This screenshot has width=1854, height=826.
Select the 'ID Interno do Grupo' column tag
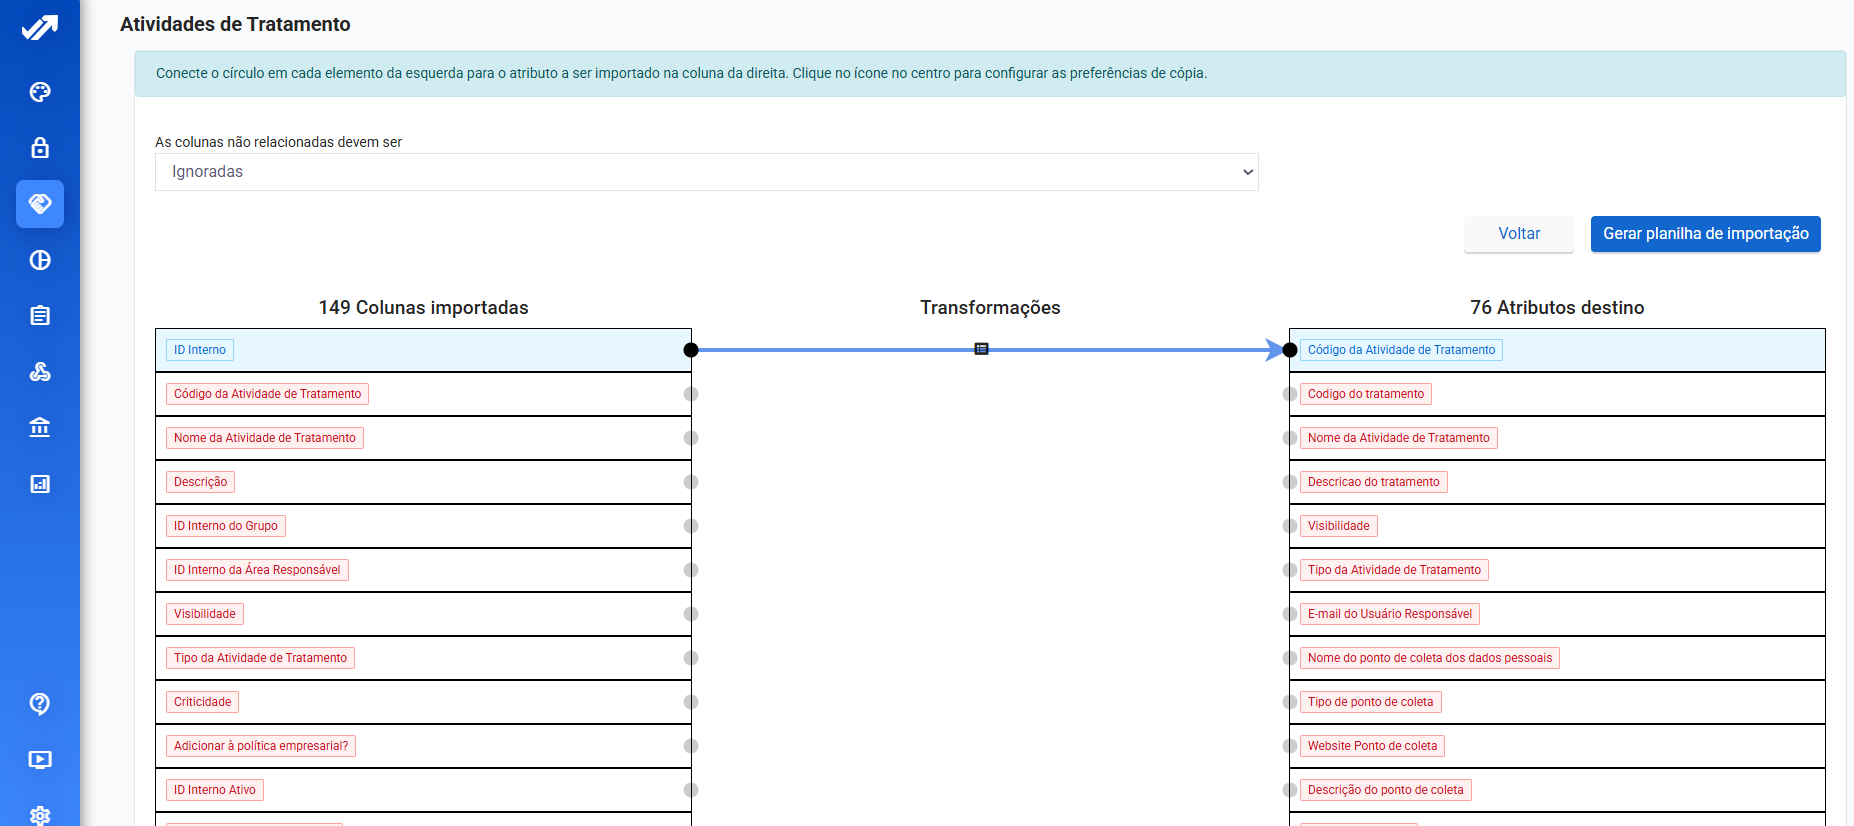click(226, 526)
